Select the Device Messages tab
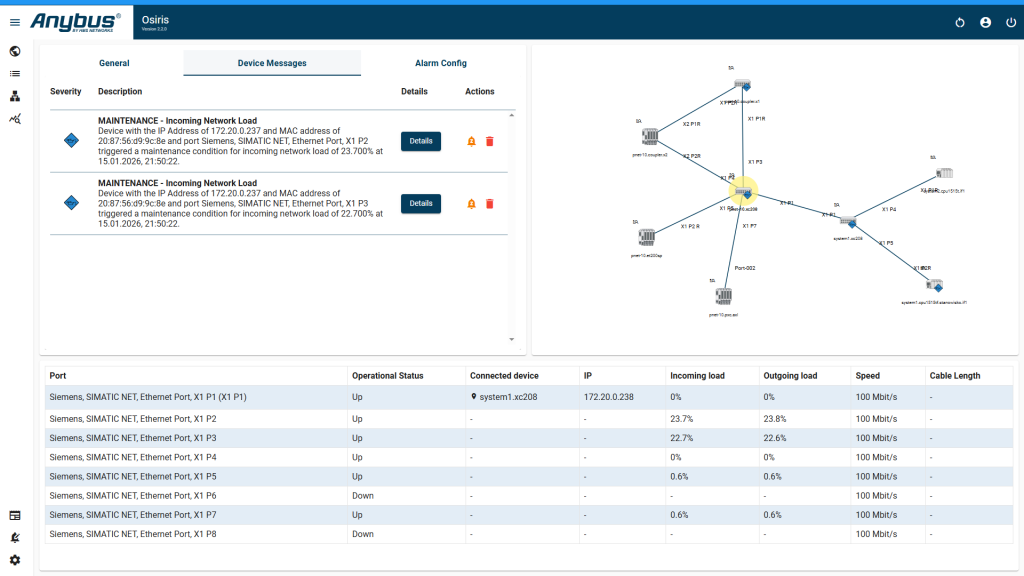The image size is (1024, 576). pos(272,63)
